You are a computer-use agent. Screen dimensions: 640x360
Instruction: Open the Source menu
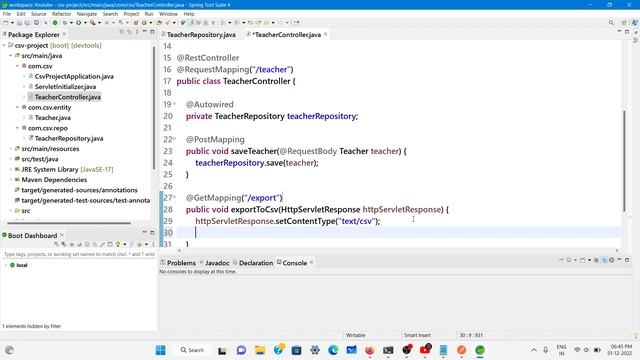coord(39,14)
